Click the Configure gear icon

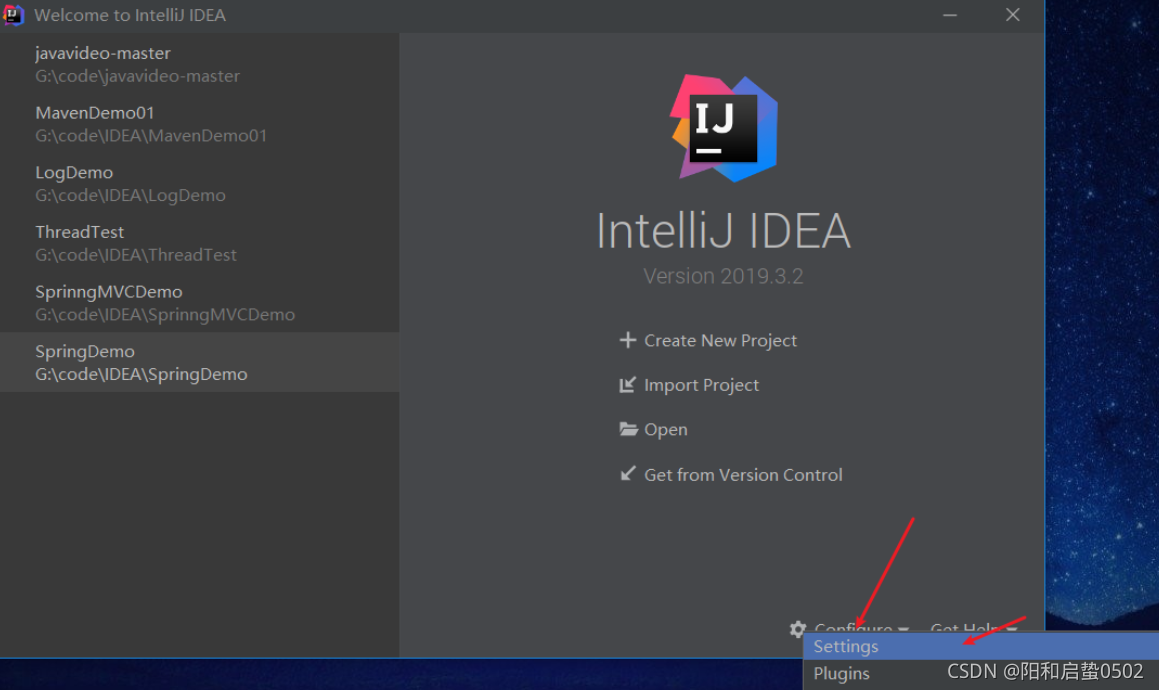point(797,629)
